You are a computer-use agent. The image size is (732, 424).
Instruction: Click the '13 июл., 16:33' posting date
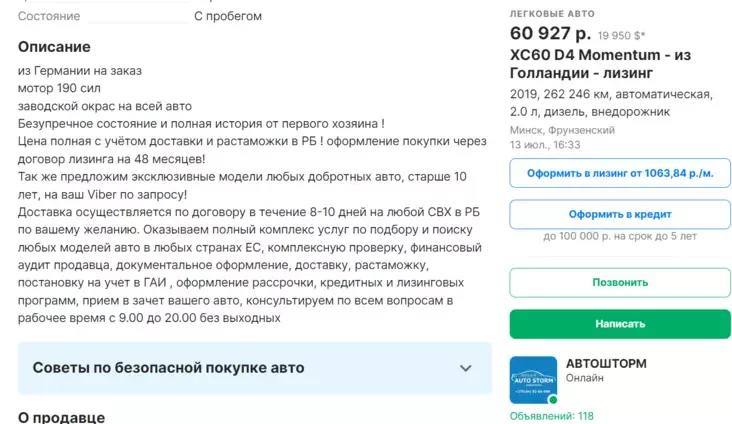click(x=545, y=145)
